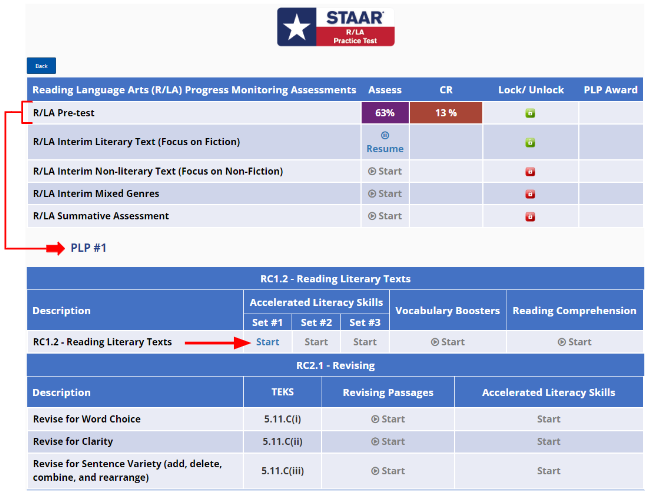Start Revising Passages for Sentence Variety

tap(388, 471)
